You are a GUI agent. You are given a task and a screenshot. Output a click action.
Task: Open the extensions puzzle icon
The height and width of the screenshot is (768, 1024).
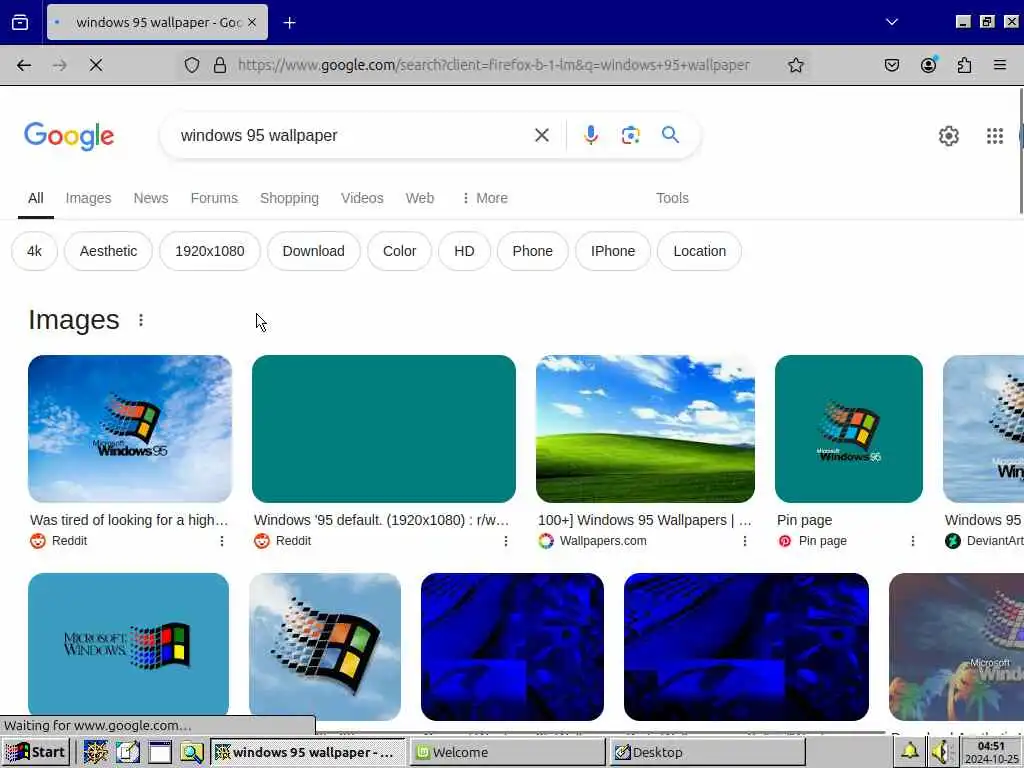[964, 65]
